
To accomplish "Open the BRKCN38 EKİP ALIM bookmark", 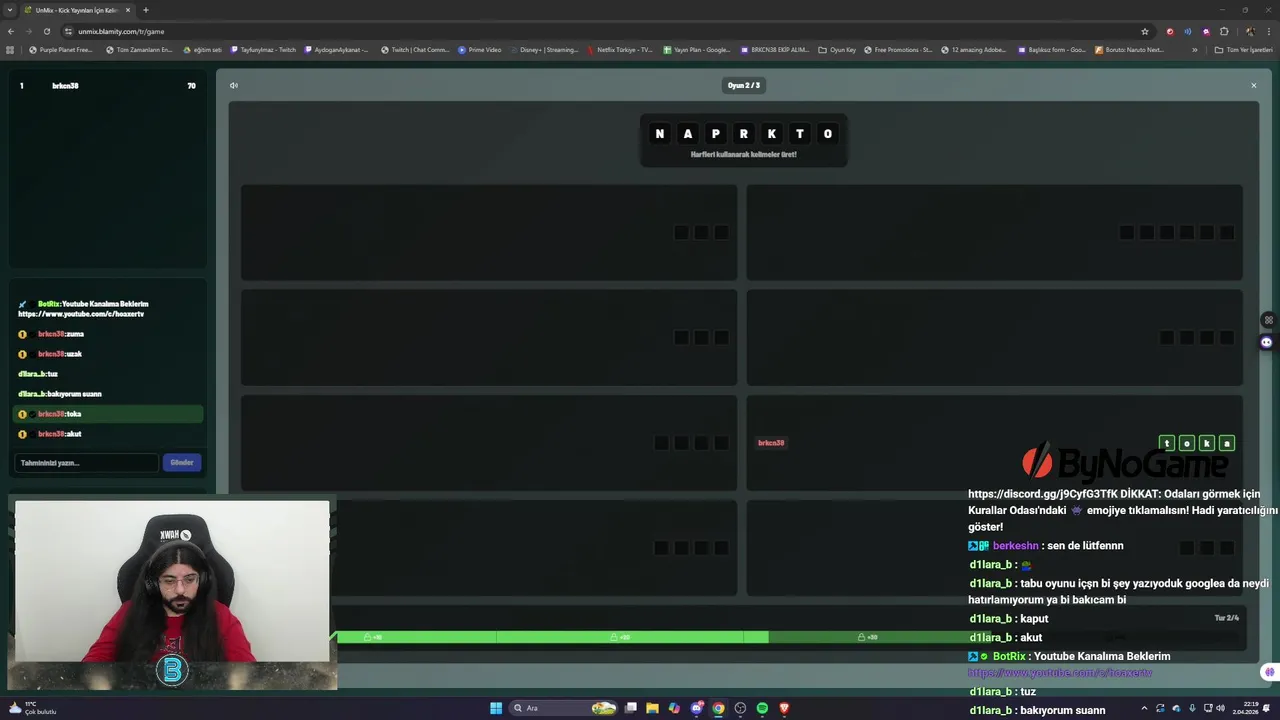I will [x=774, y=49].
